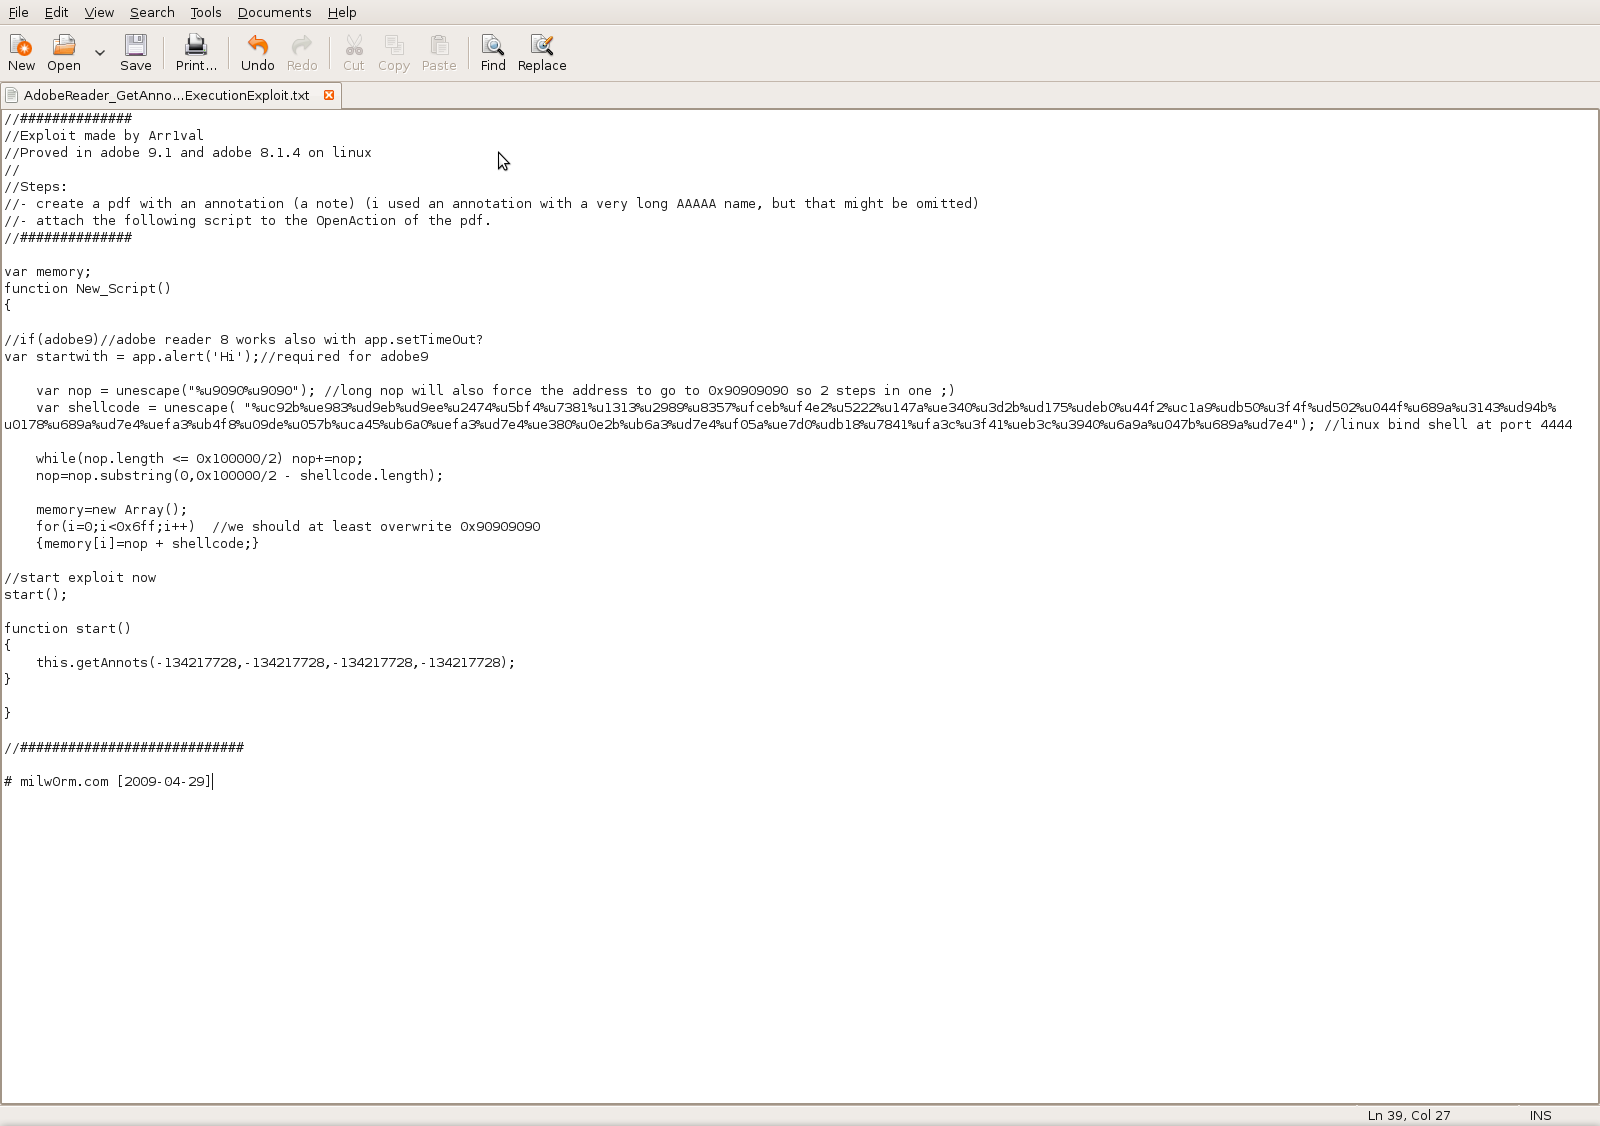Click the '//Steps:' comment line
Screen dimensions: 1600x1126
36,186
